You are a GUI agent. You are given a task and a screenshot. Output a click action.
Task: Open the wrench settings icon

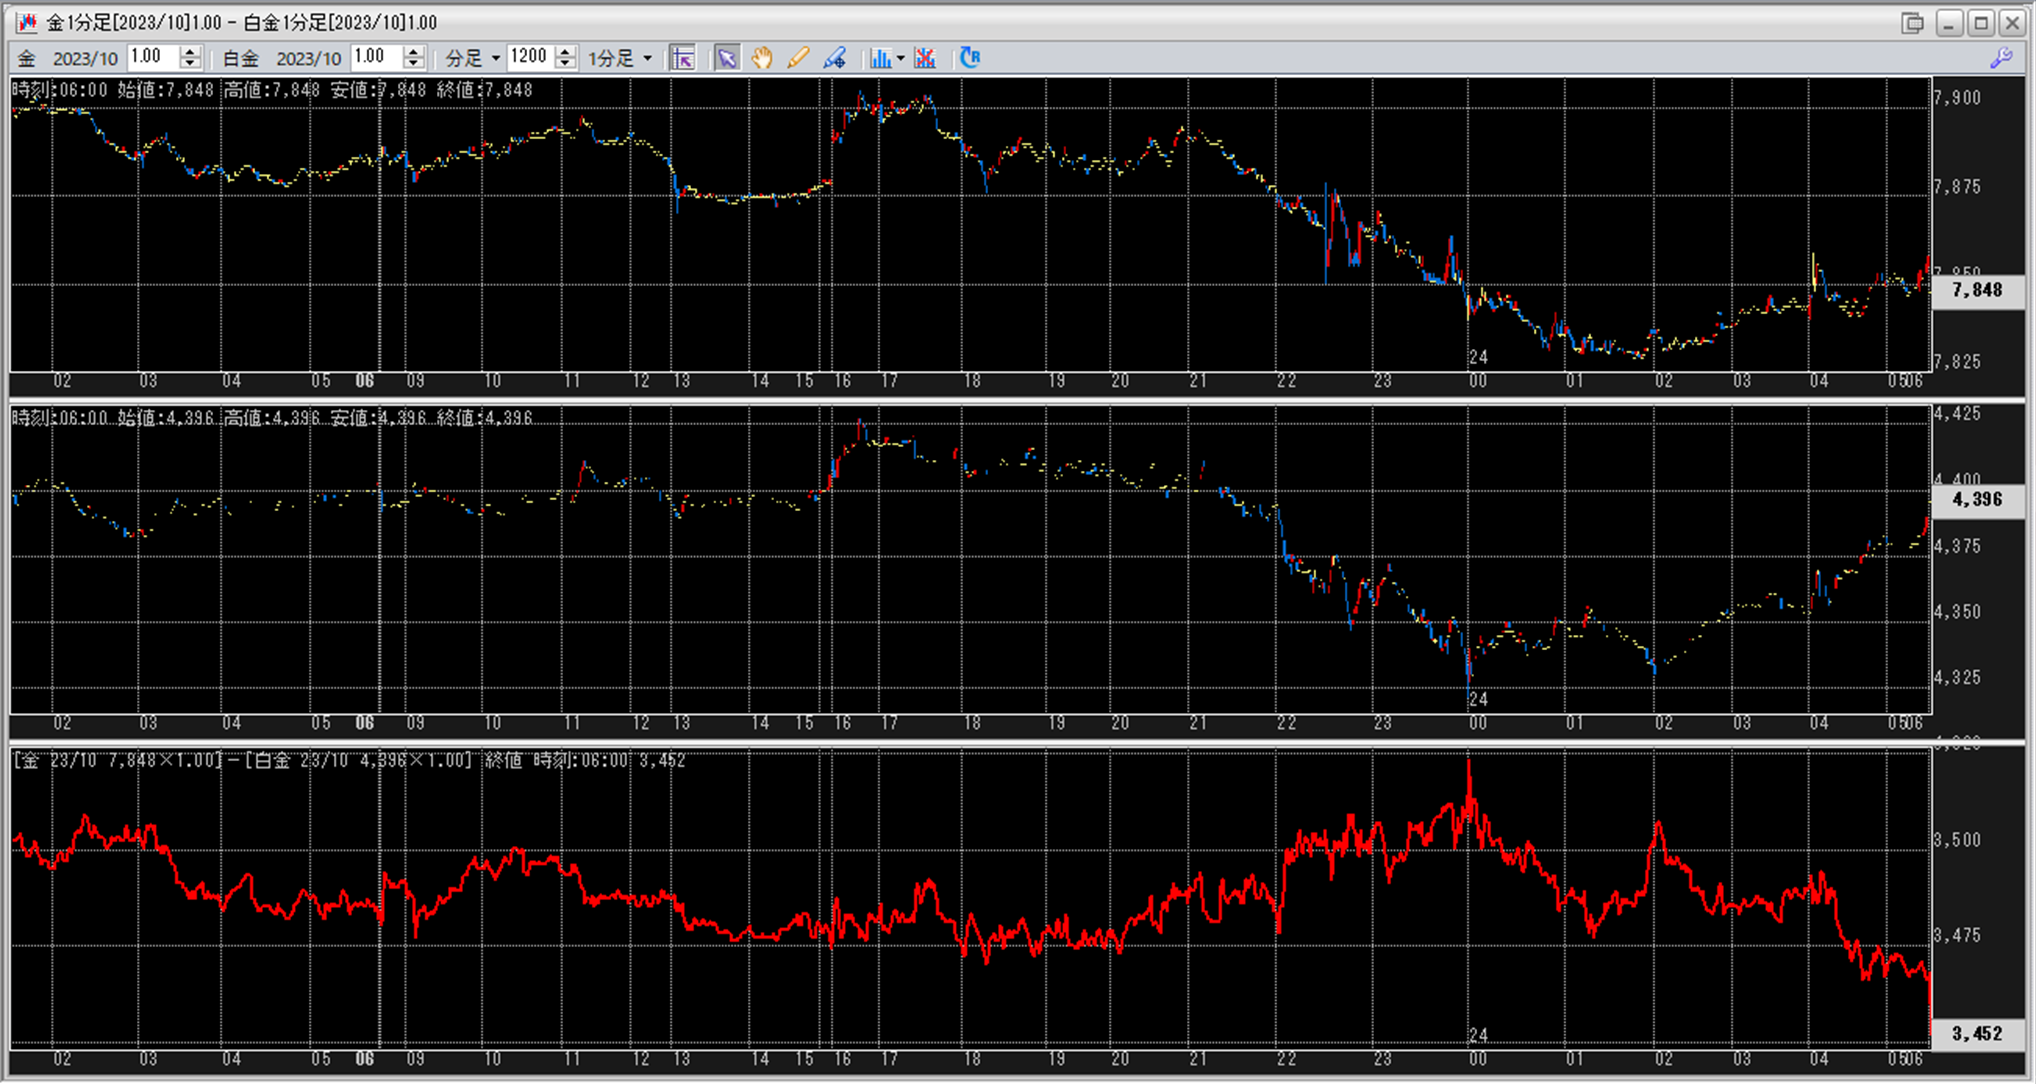(2001, 58)
